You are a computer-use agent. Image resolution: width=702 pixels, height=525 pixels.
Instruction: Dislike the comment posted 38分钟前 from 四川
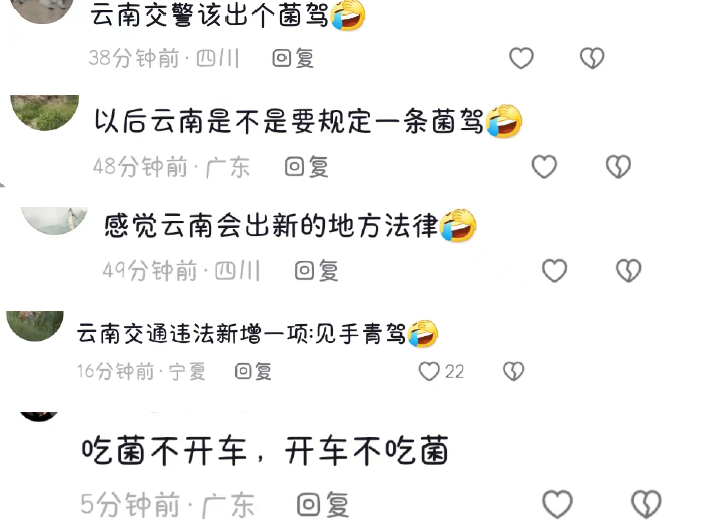point(592,58)
